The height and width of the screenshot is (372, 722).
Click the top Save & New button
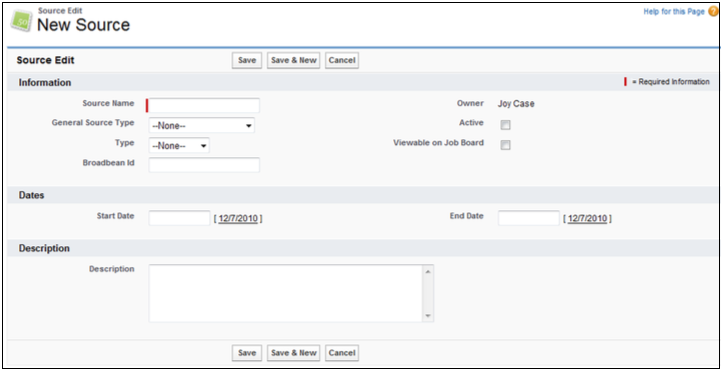tap(294, 60)
